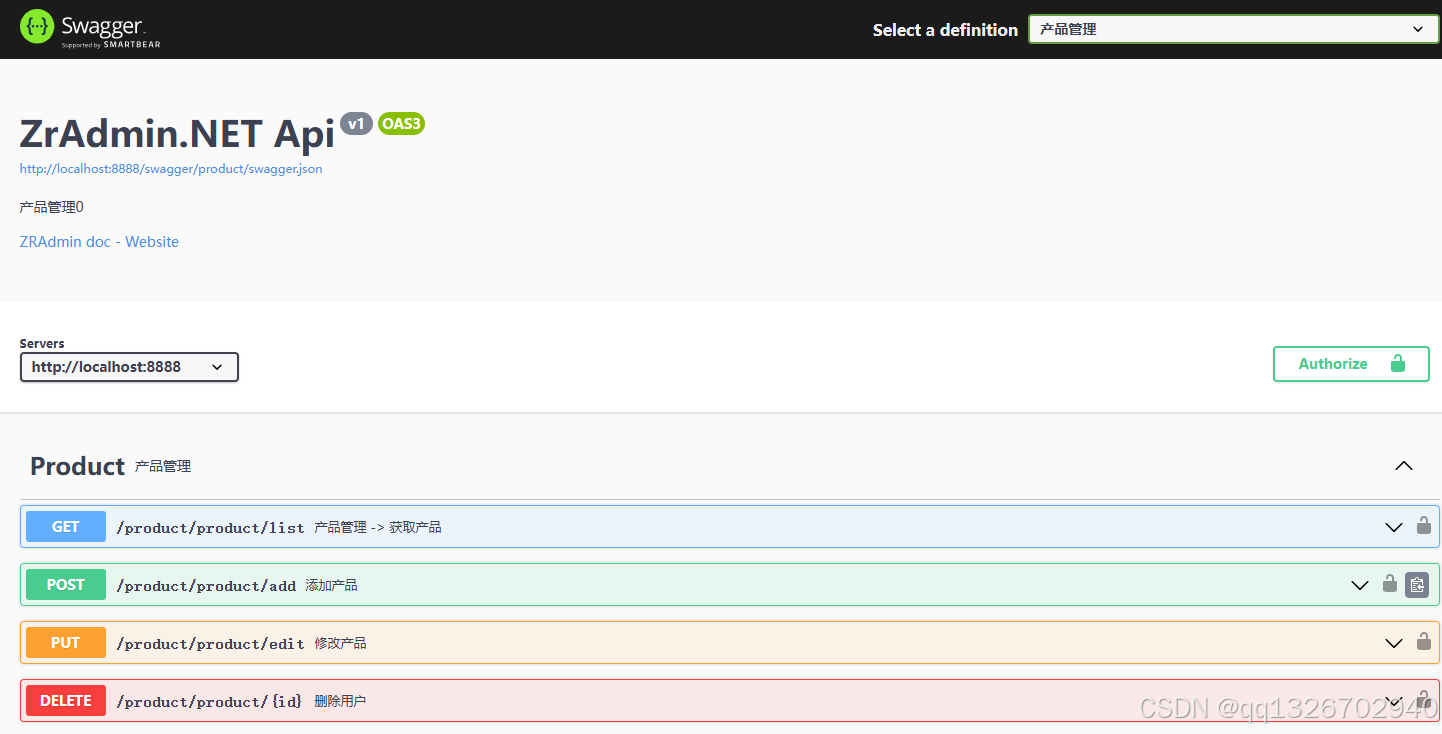Screen dimensions: 1442x734
Task: Expand the POST /product/product/add row chevron
Action: pyautogui.click(x=1359, y=584)
